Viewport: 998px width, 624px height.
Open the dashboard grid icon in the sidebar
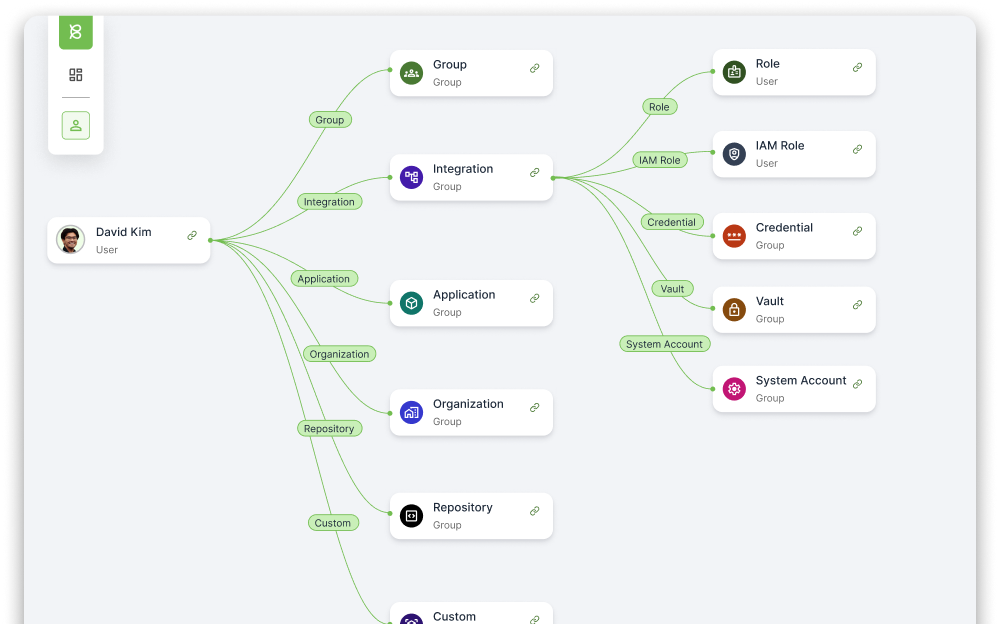75,74
